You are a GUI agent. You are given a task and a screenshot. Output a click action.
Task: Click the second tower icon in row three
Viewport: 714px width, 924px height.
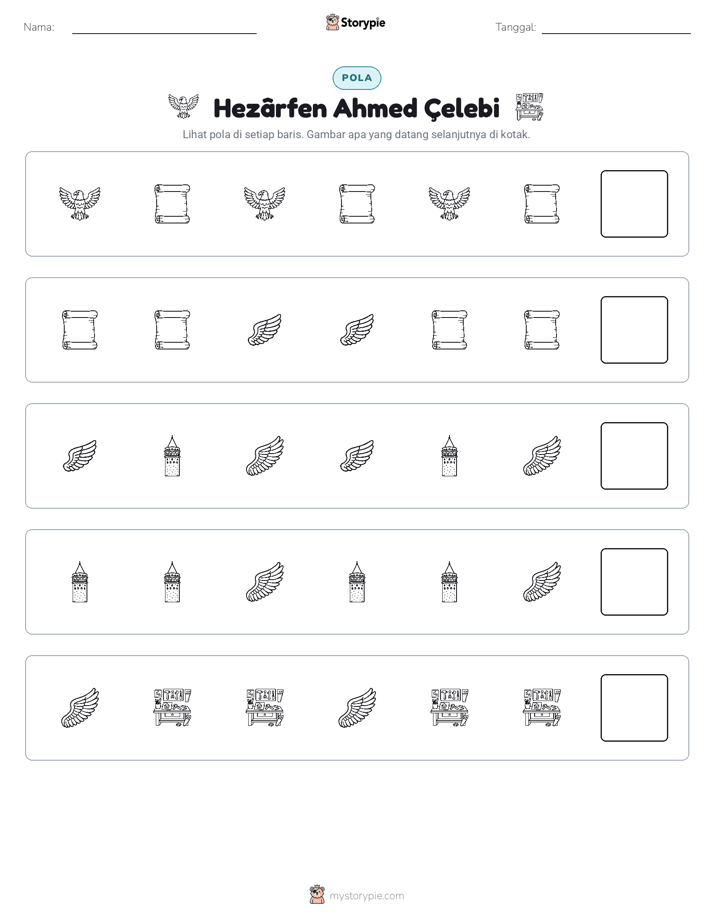click(x=449, y=456)
